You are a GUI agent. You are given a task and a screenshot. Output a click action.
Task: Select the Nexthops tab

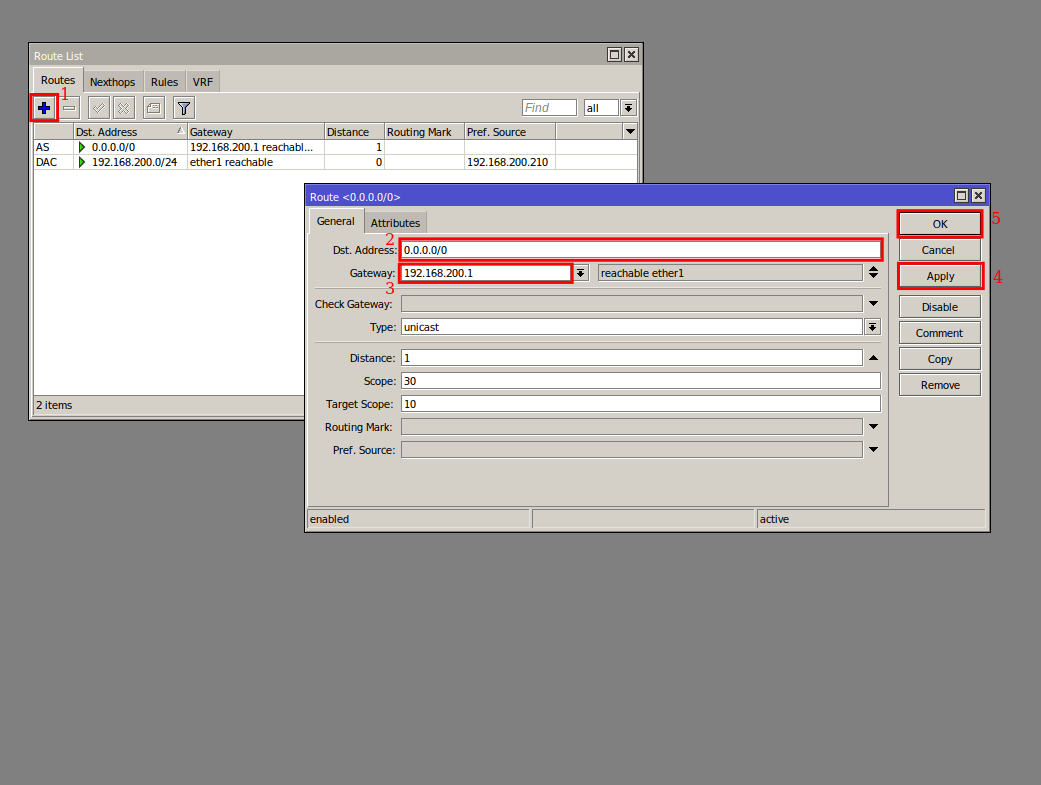point(112,81)
